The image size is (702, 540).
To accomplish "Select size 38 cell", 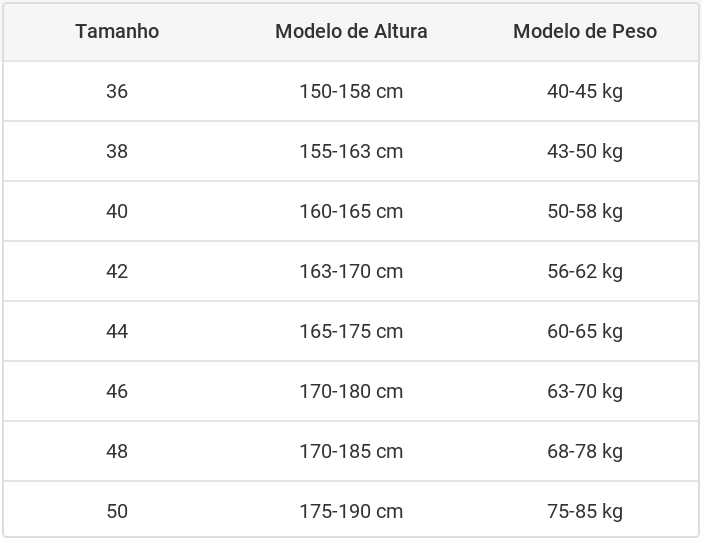I will 117,151.
